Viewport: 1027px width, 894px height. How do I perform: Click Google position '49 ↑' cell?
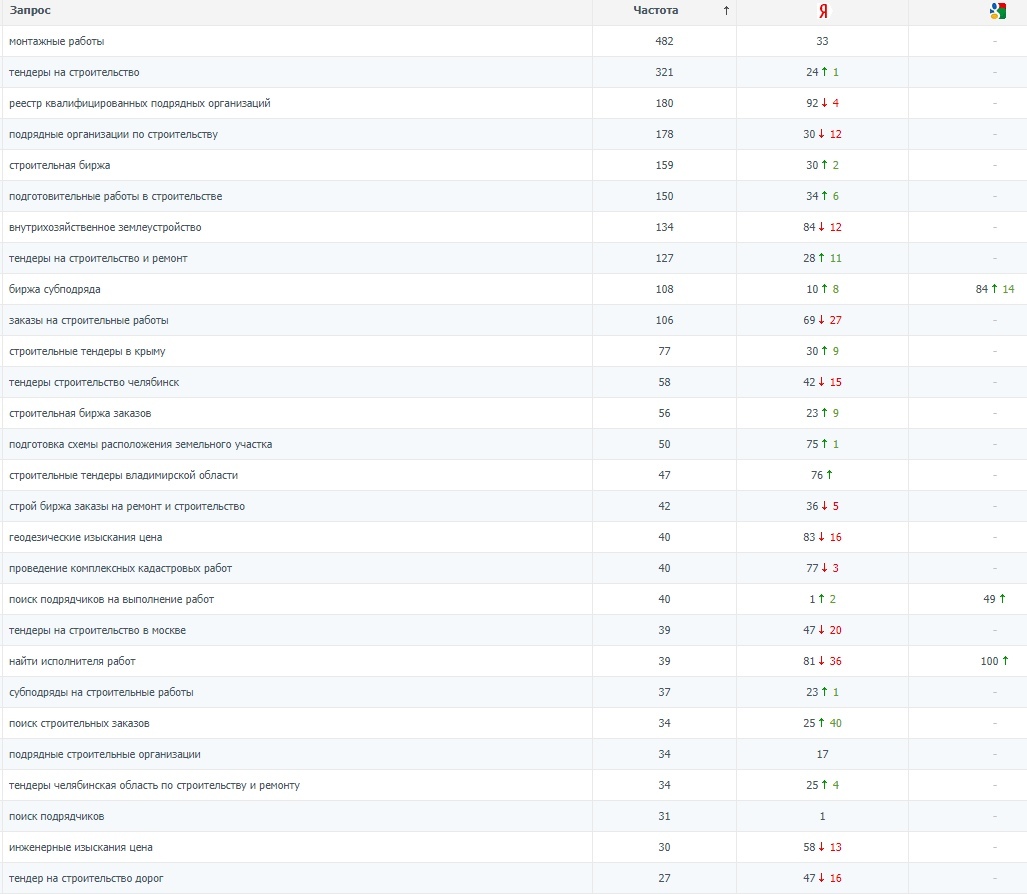[x=994, y=599]
